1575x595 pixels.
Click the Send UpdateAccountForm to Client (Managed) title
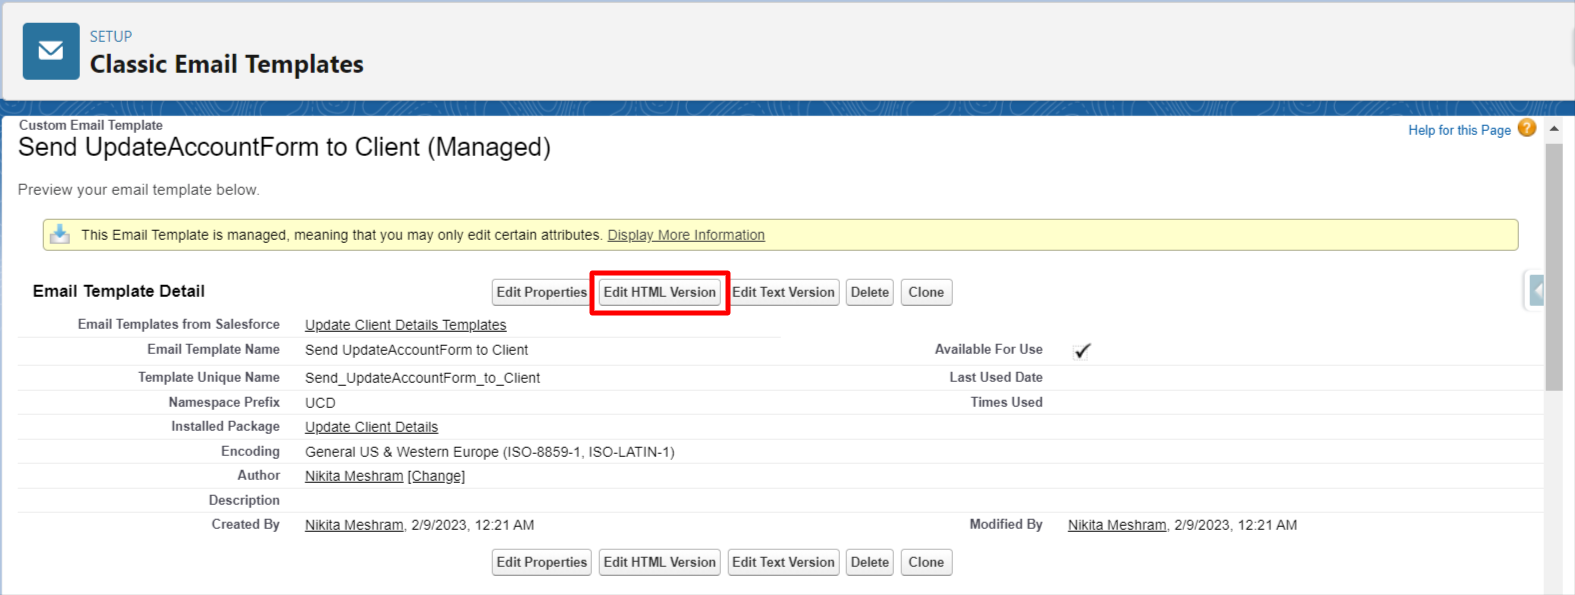point(284,147)
